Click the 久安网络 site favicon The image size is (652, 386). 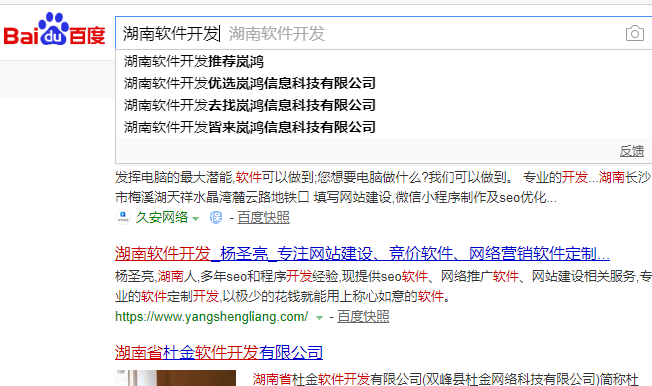pos(123,217)
